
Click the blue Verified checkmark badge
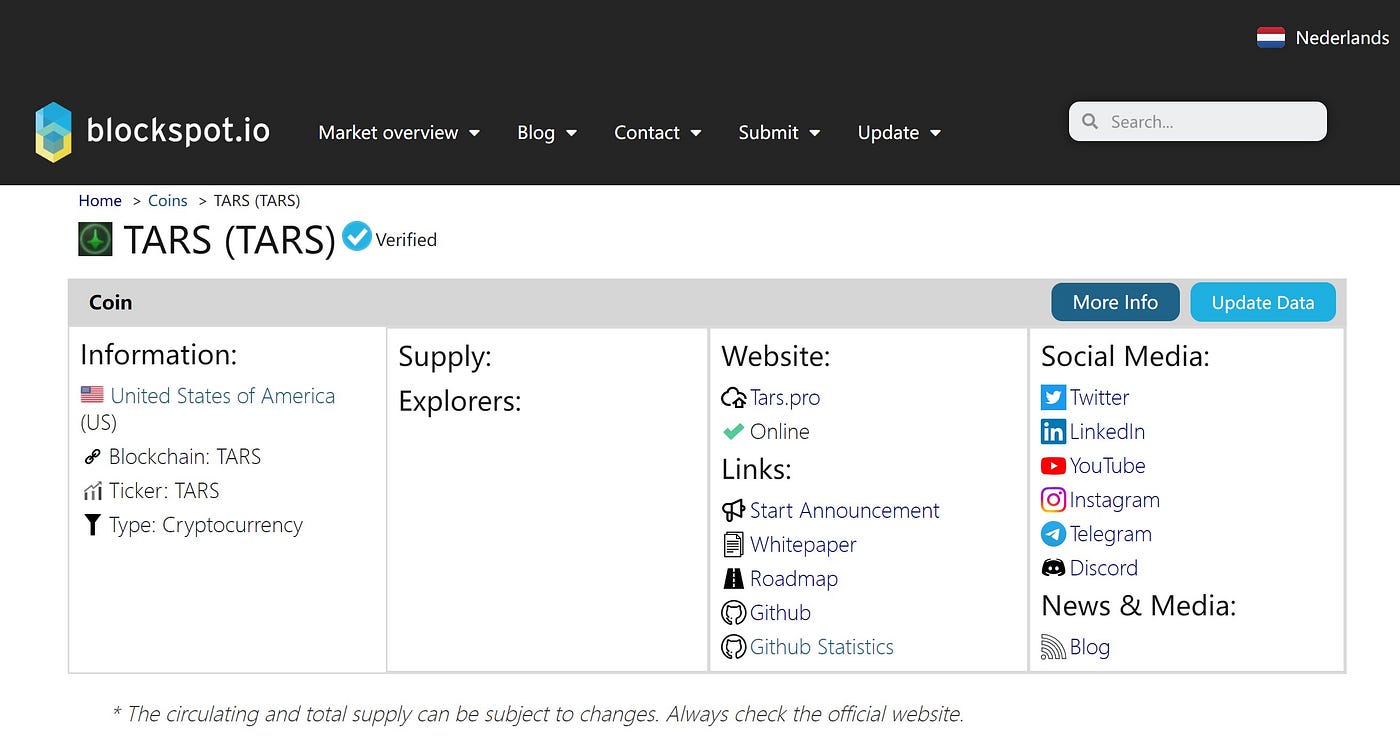[x=357, y=236]
